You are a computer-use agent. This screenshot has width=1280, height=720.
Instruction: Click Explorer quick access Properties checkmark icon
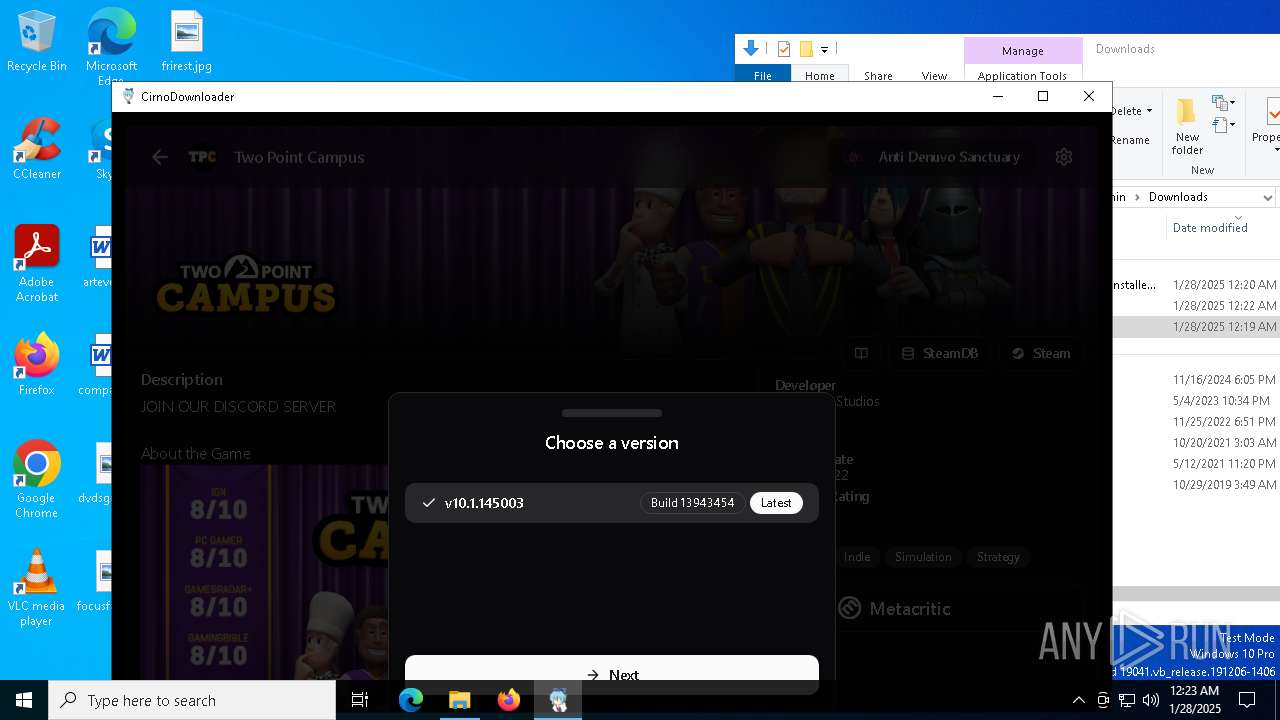coord(784,49)
